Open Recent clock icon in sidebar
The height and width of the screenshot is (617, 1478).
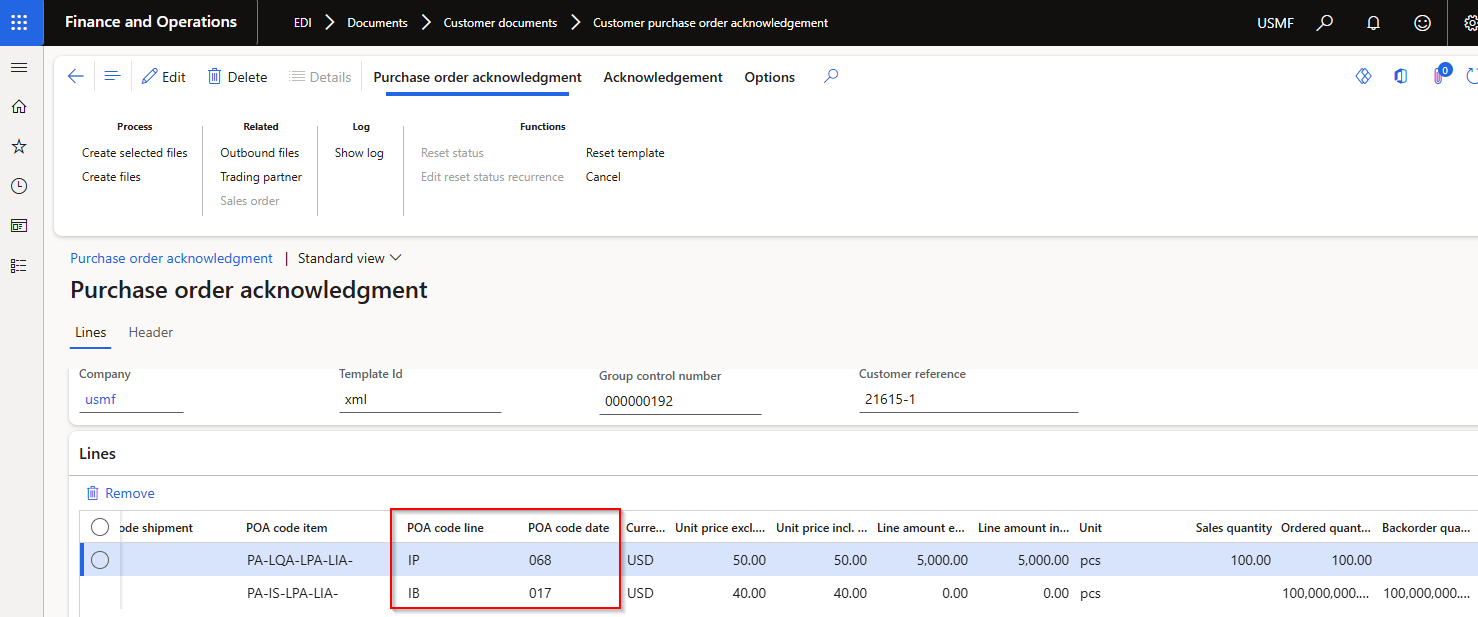[19, 186]
